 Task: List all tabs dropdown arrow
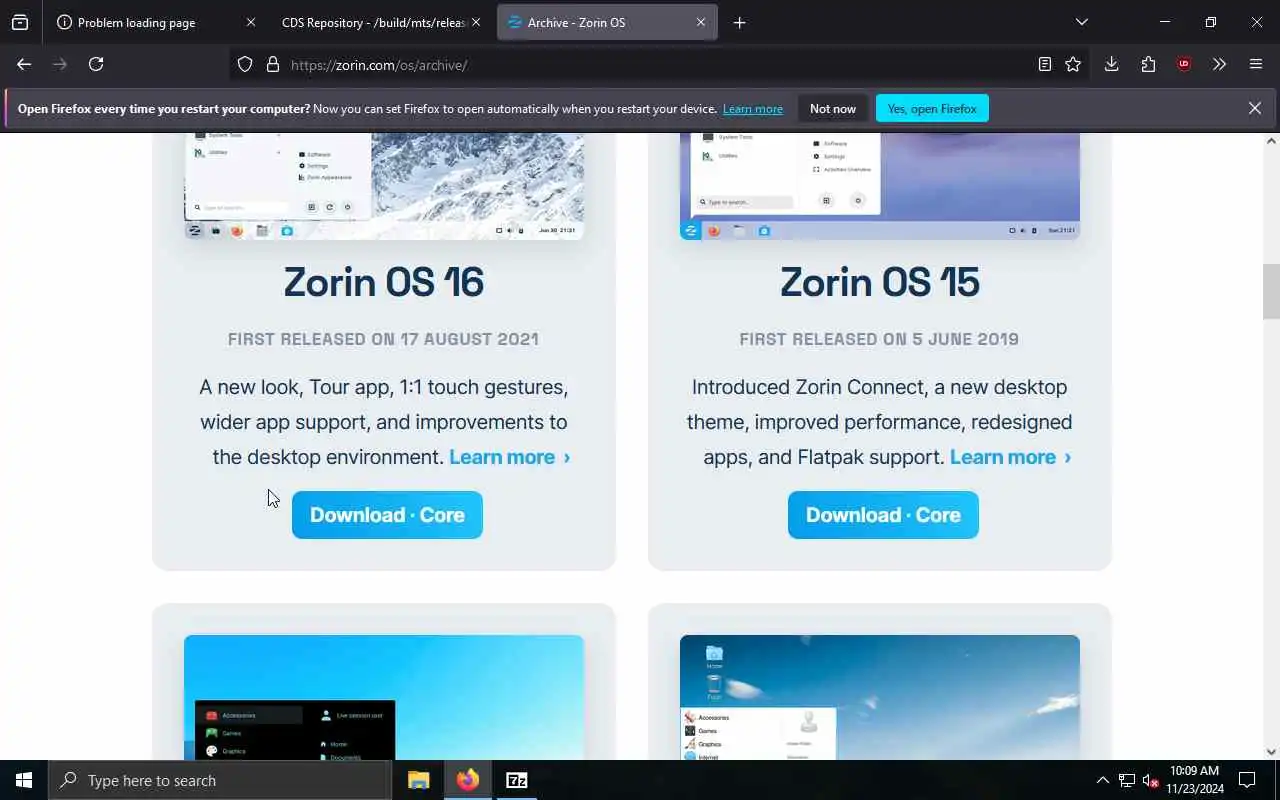point(1081,22)
